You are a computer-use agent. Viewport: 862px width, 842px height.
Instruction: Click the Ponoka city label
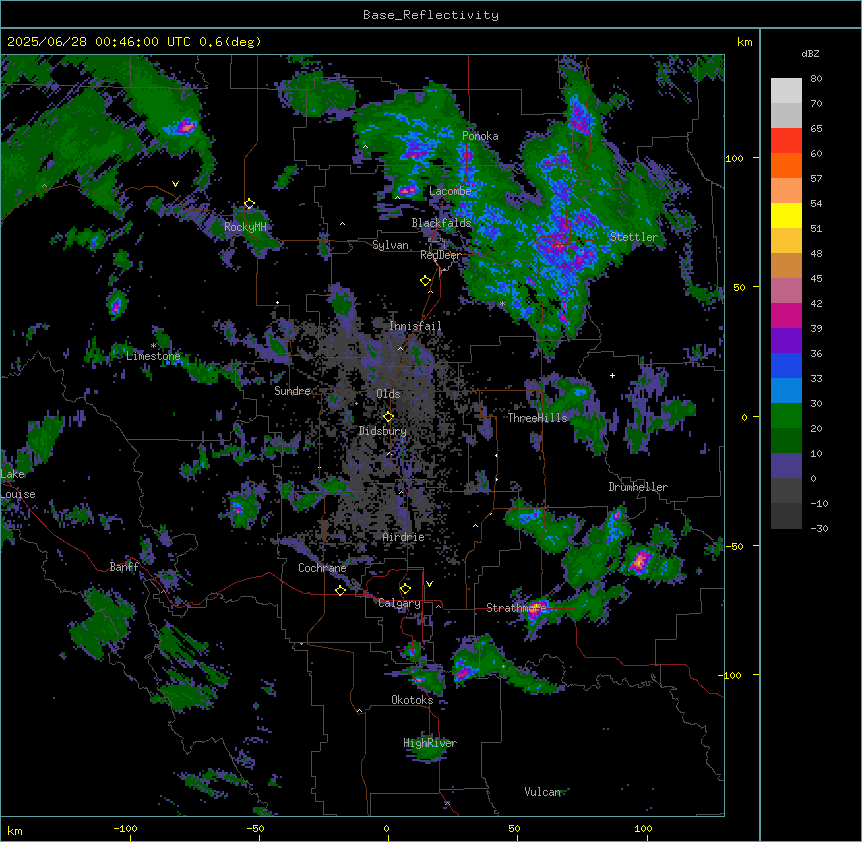click(480, 136)
